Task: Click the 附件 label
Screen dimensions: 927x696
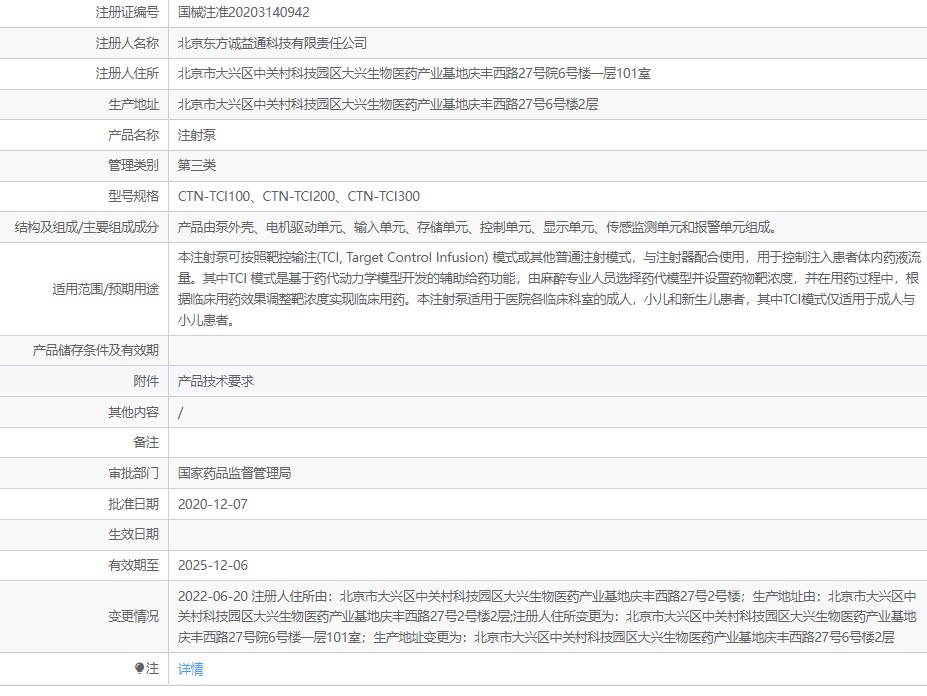Action: (146, 381)
